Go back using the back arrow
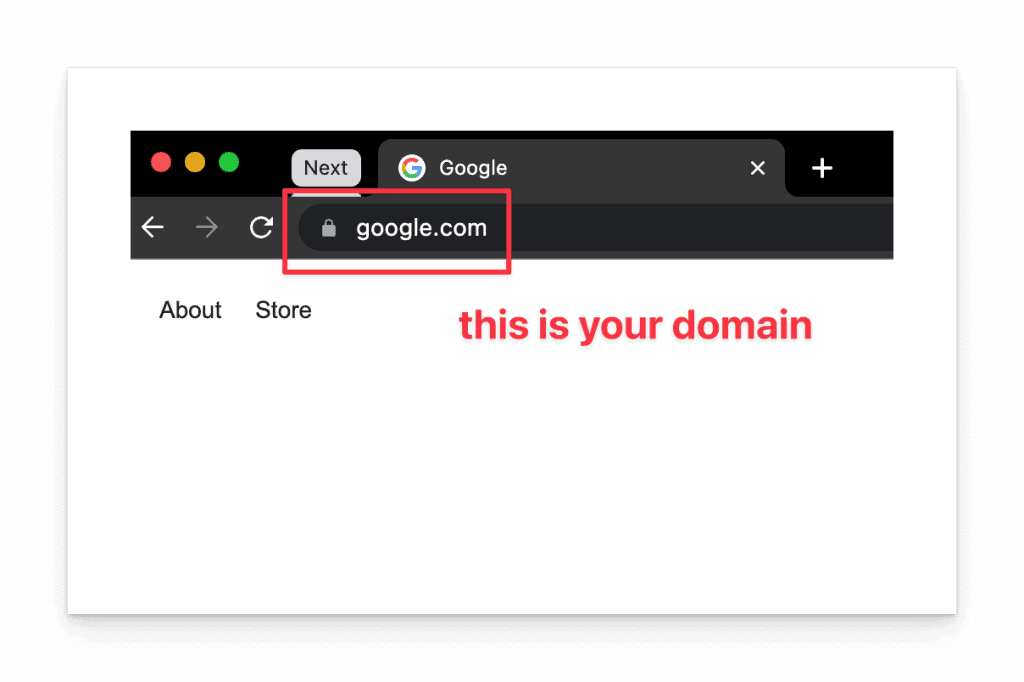Screen dimensions: 1024x682 point(152,227)
